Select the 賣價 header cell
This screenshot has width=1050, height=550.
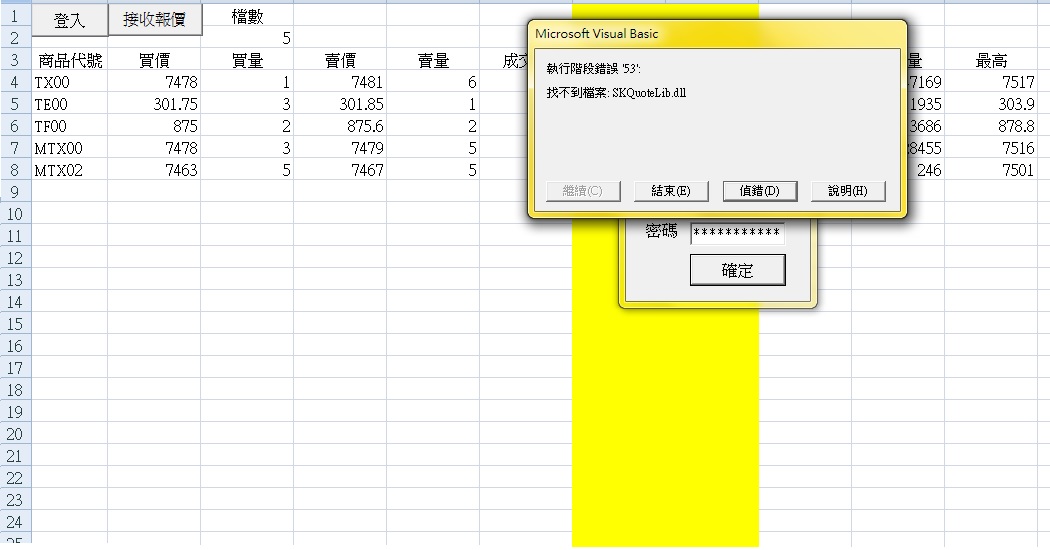point(340,60)
